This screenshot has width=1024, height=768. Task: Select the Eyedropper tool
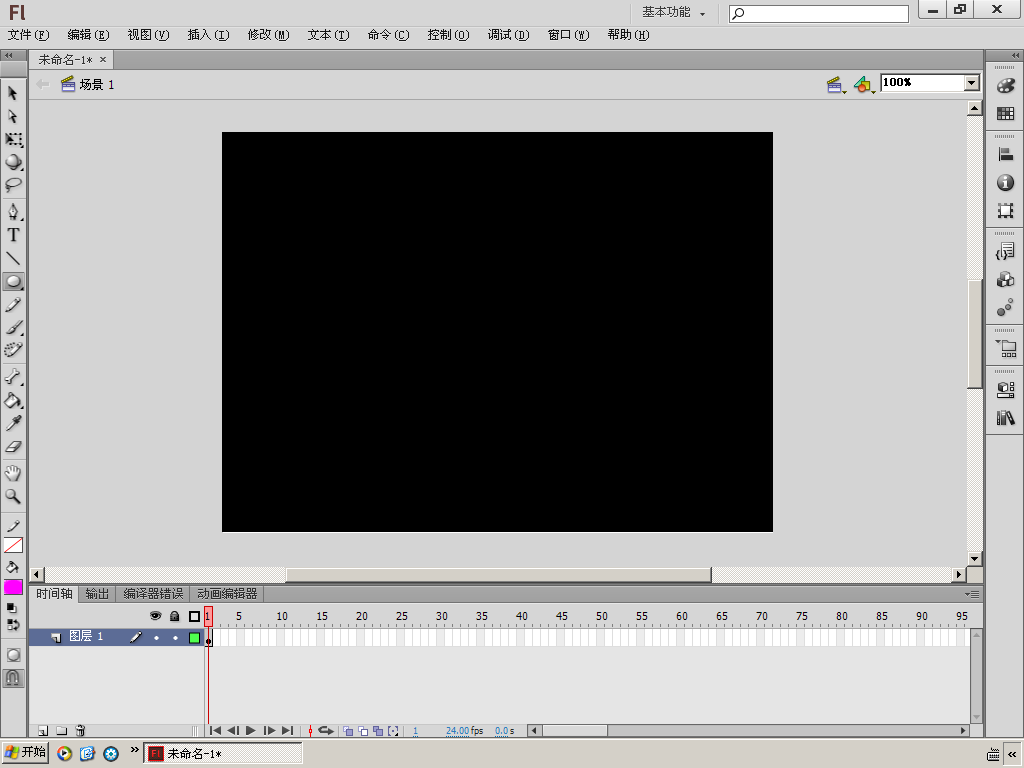13,423
